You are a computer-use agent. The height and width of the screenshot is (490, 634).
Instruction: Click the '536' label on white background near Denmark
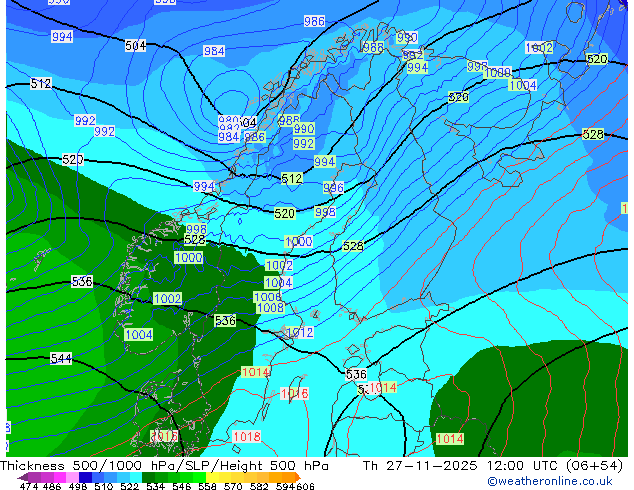click(x=356, y=374)
